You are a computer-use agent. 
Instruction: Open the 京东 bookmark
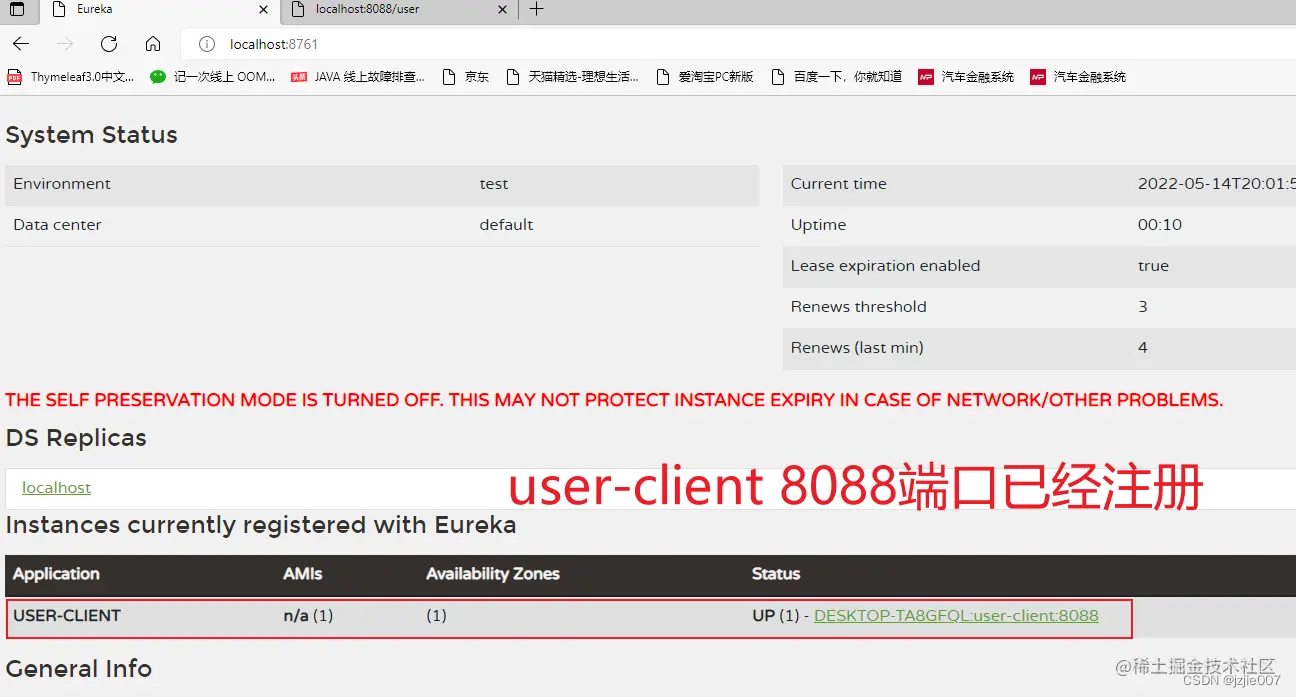tap(465, 77)
